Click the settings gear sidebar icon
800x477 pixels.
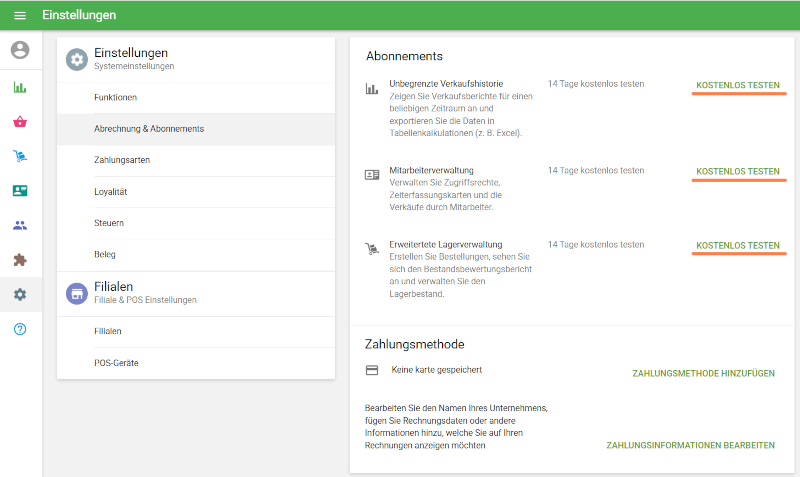[20, 295]
